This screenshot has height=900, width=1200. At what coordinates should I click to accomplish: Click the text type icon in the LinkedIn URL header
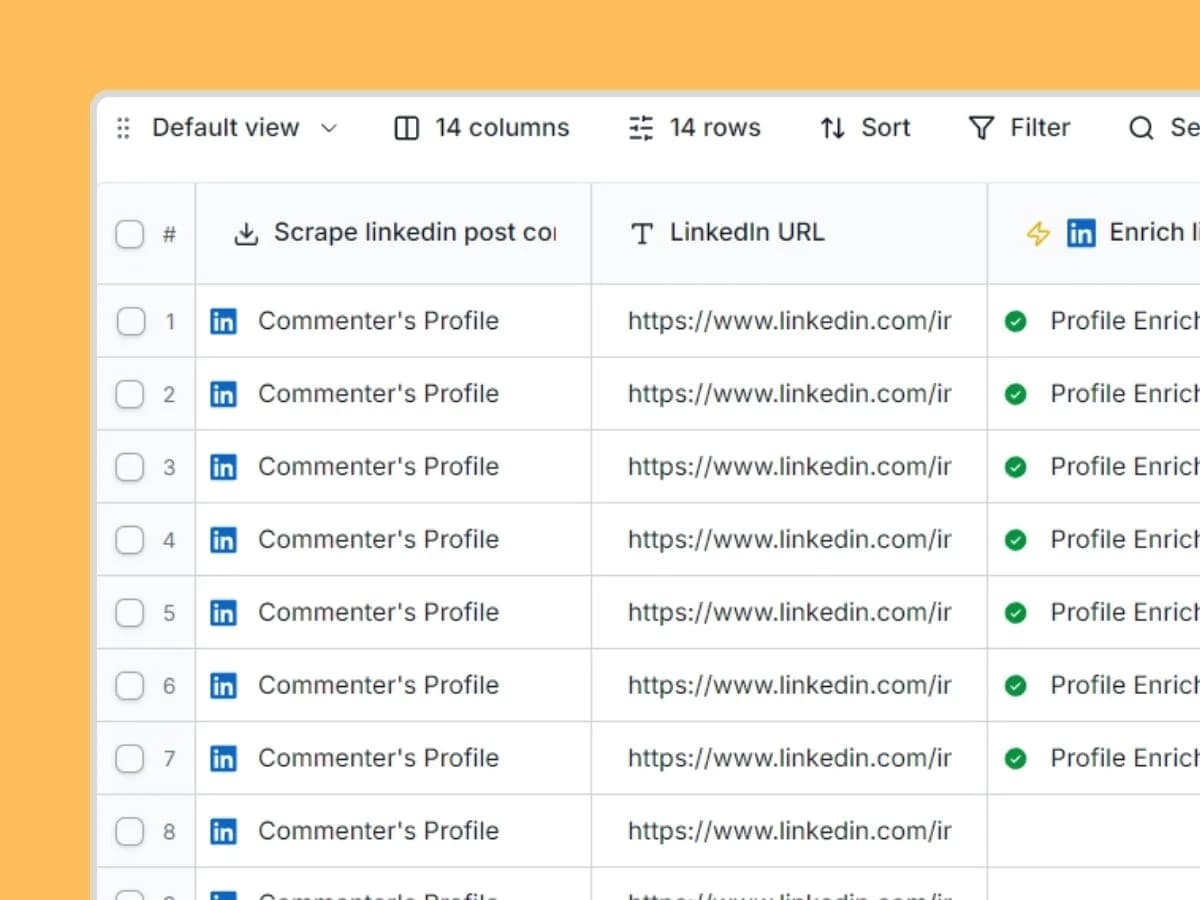[x=640, y=232]
